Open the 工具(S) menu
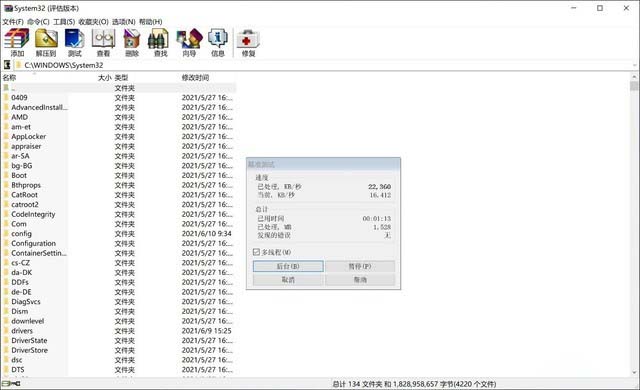The height and width of the screenshot is (390, 640). tap(64, 22)
